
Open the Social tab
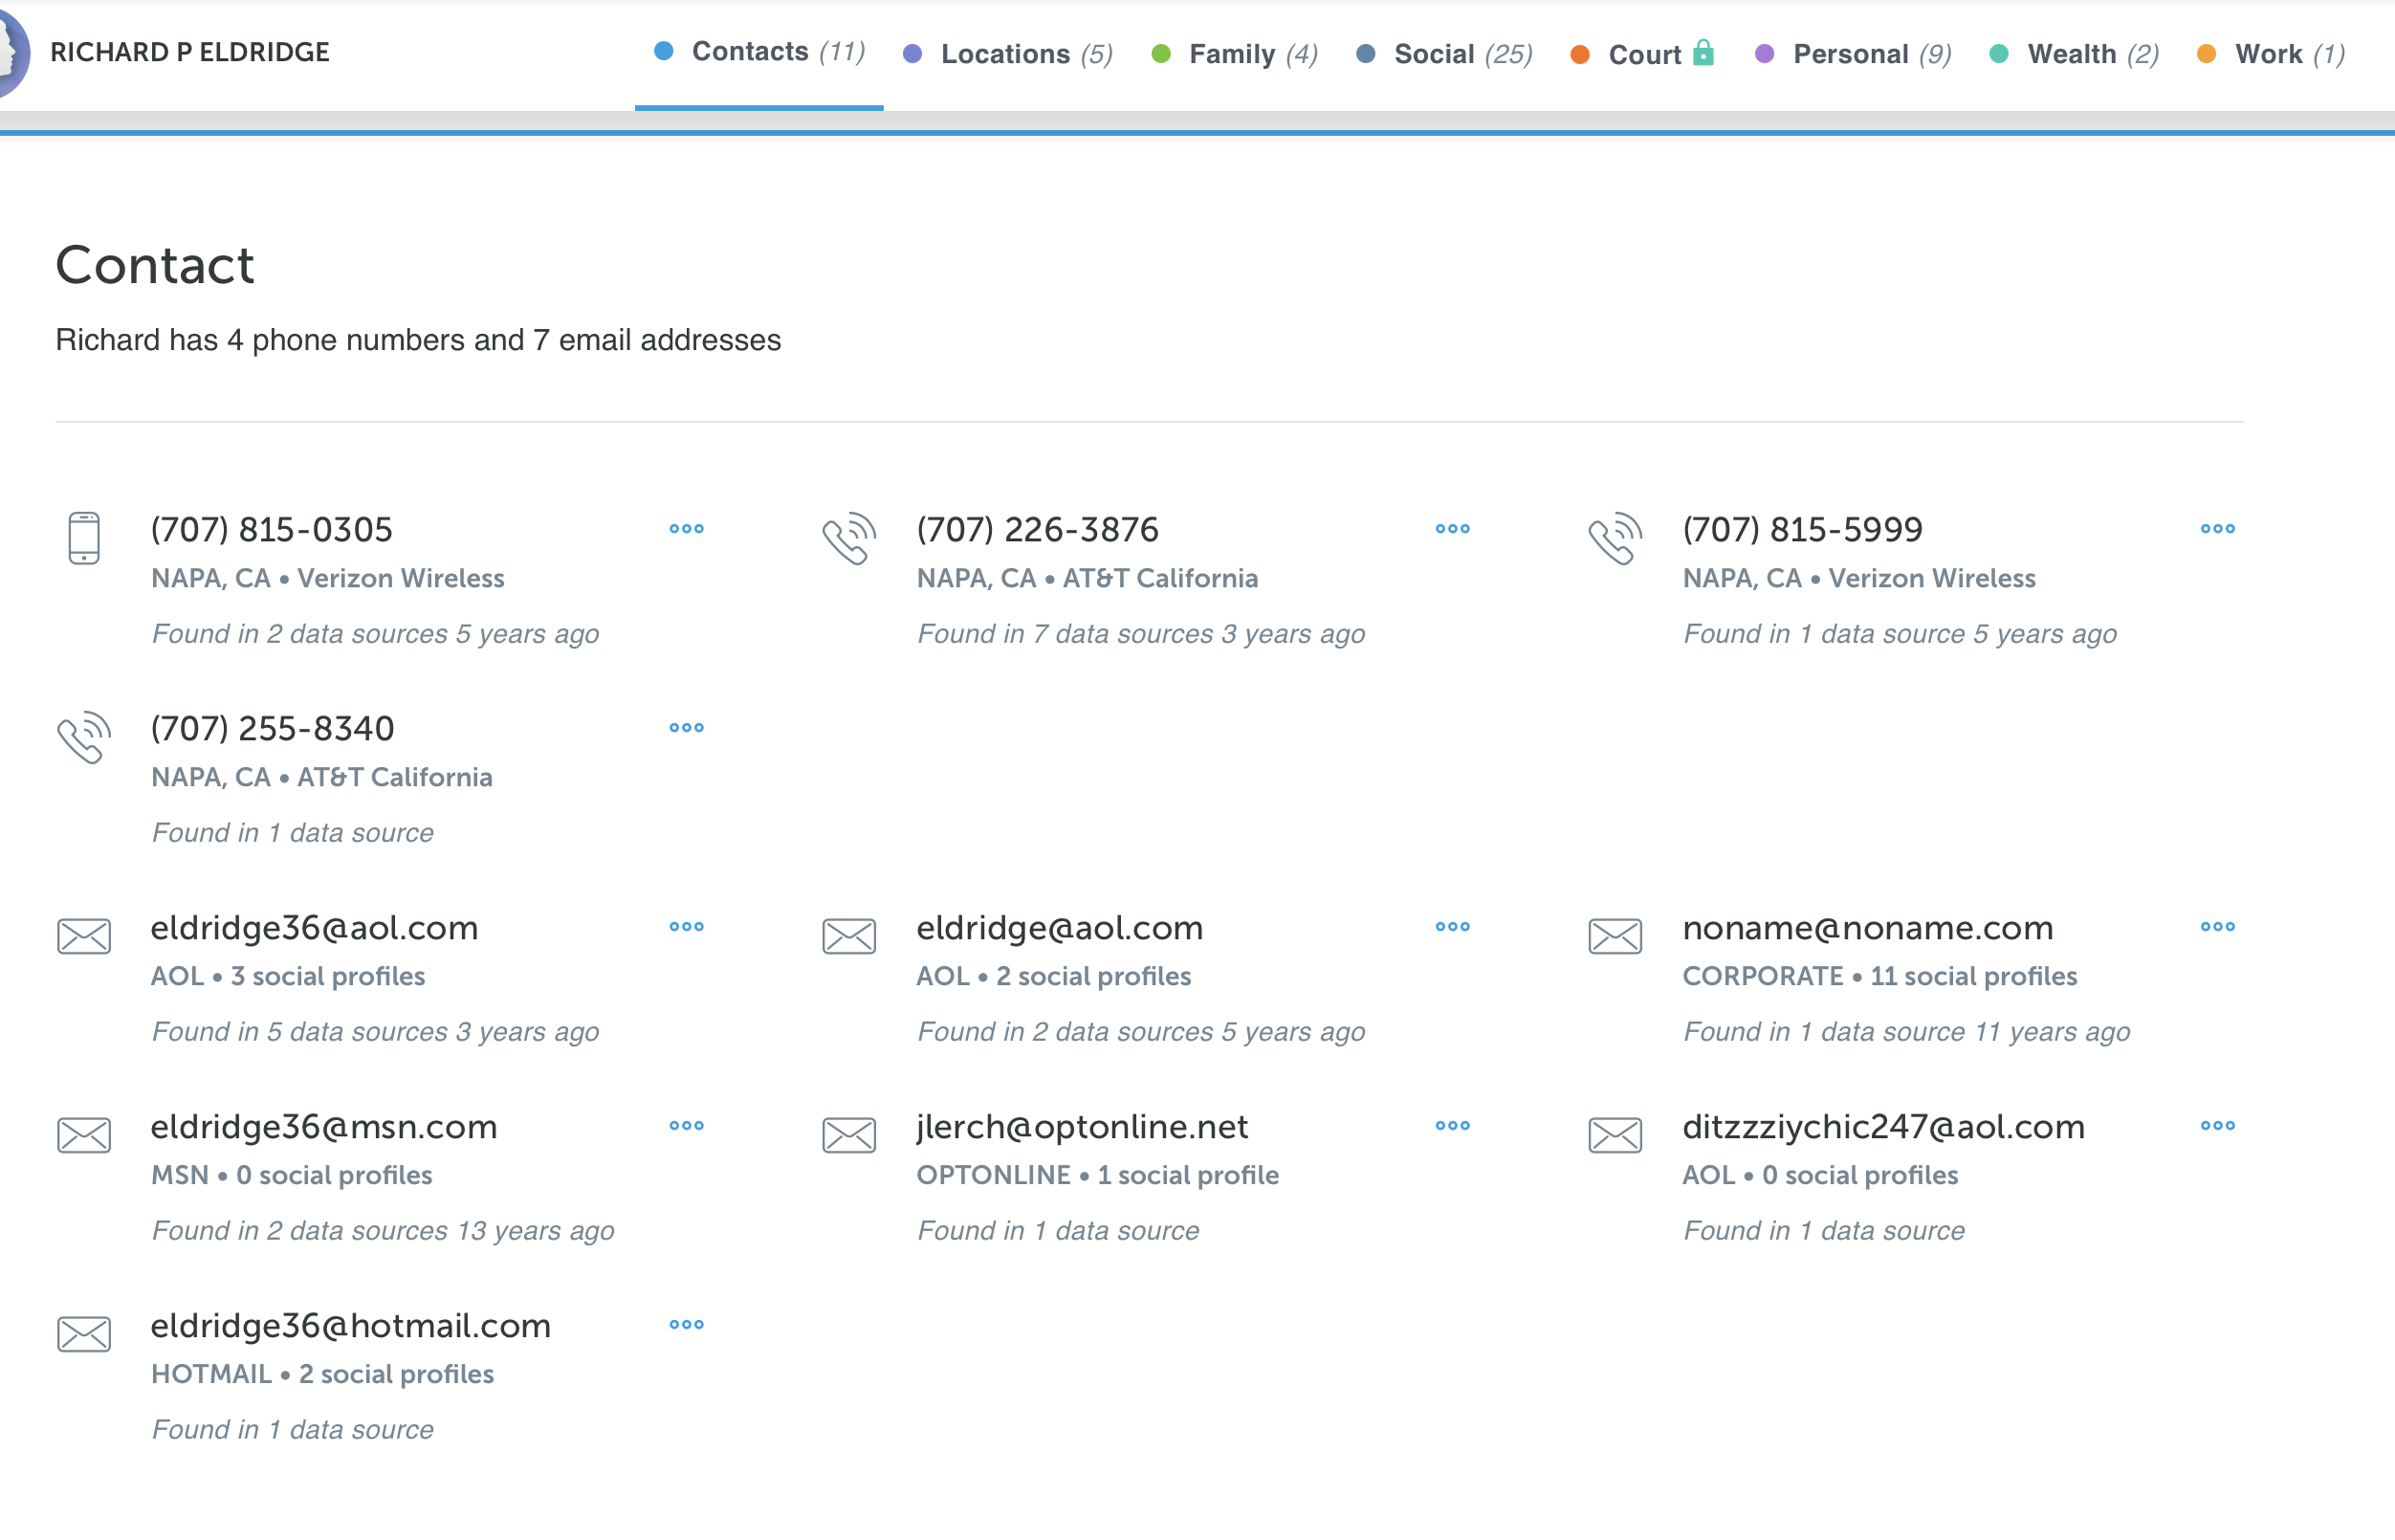tap(1445, 54)
